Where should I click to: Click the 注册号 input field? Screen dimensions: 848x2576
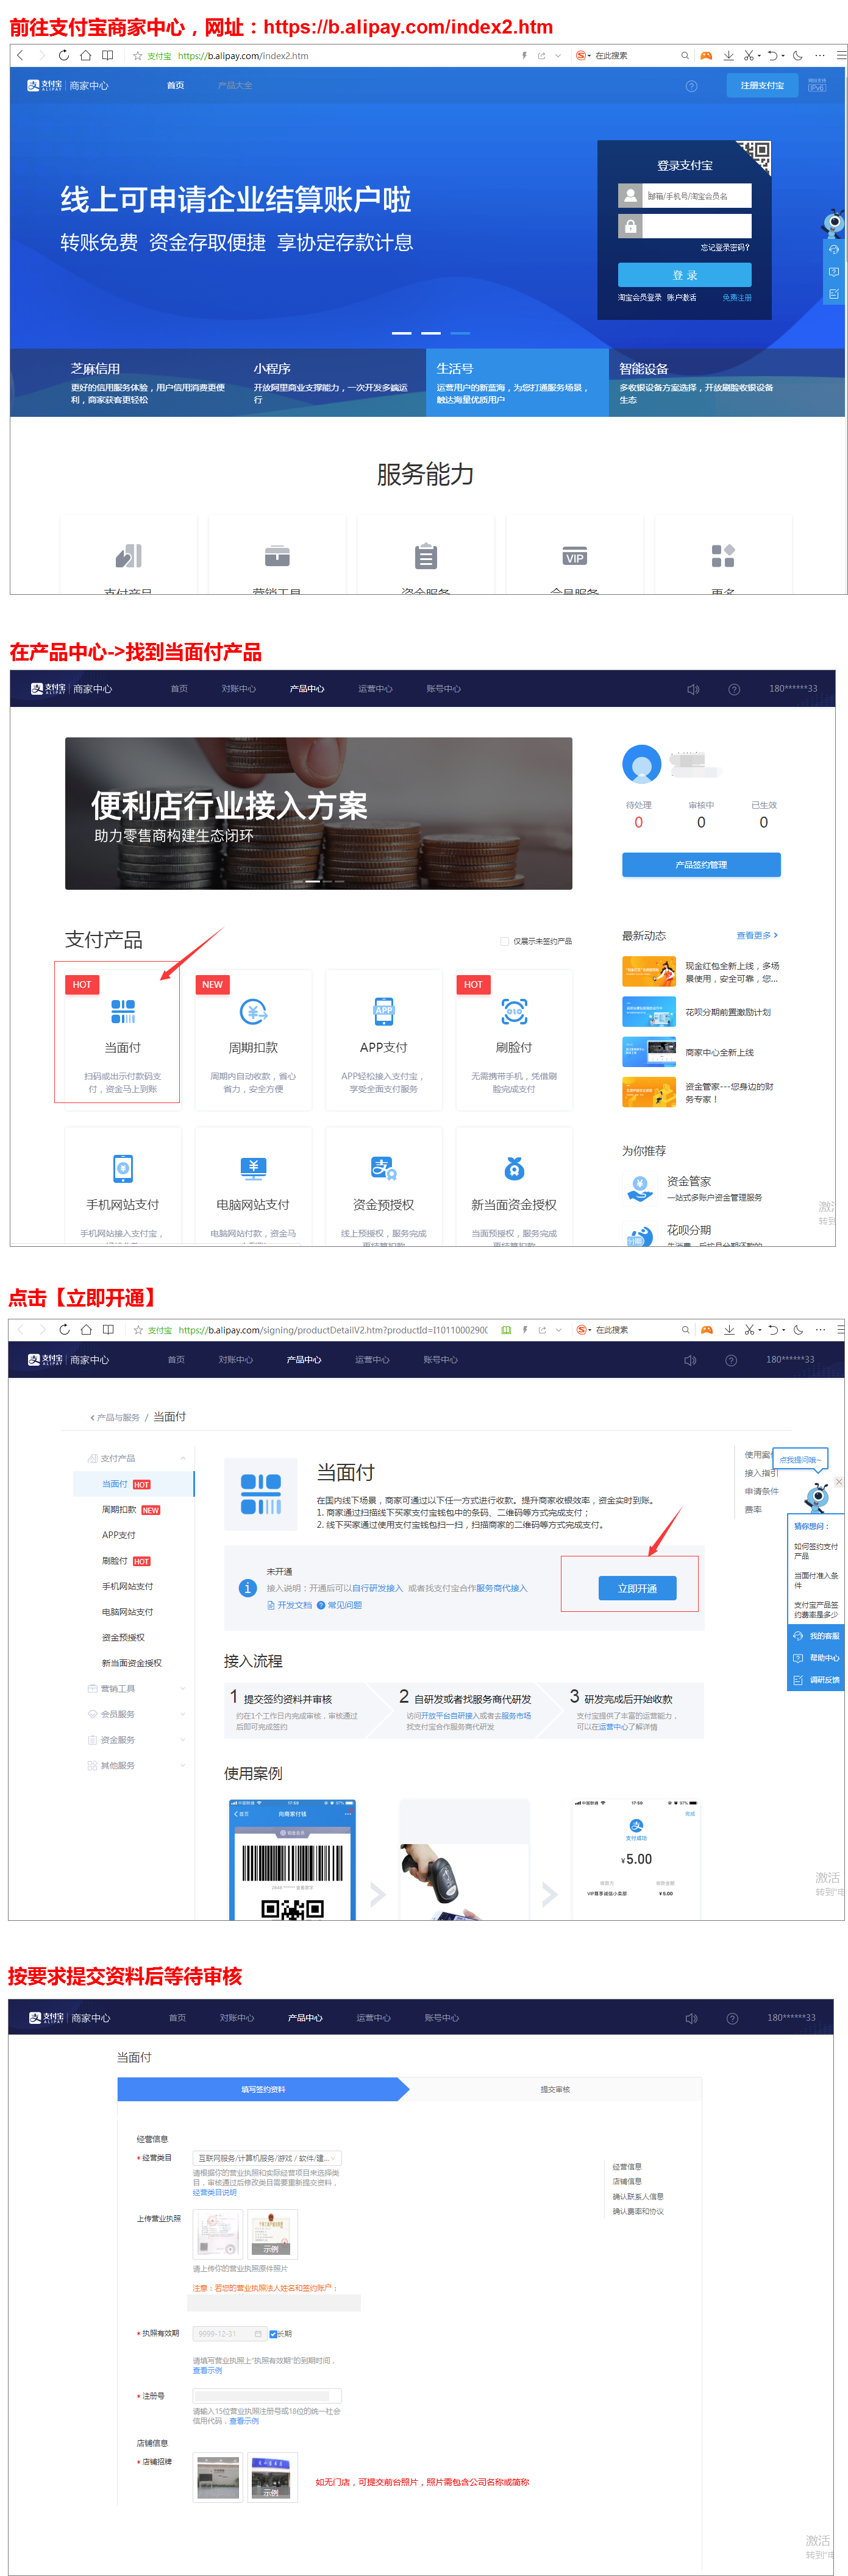(267, 2396)
